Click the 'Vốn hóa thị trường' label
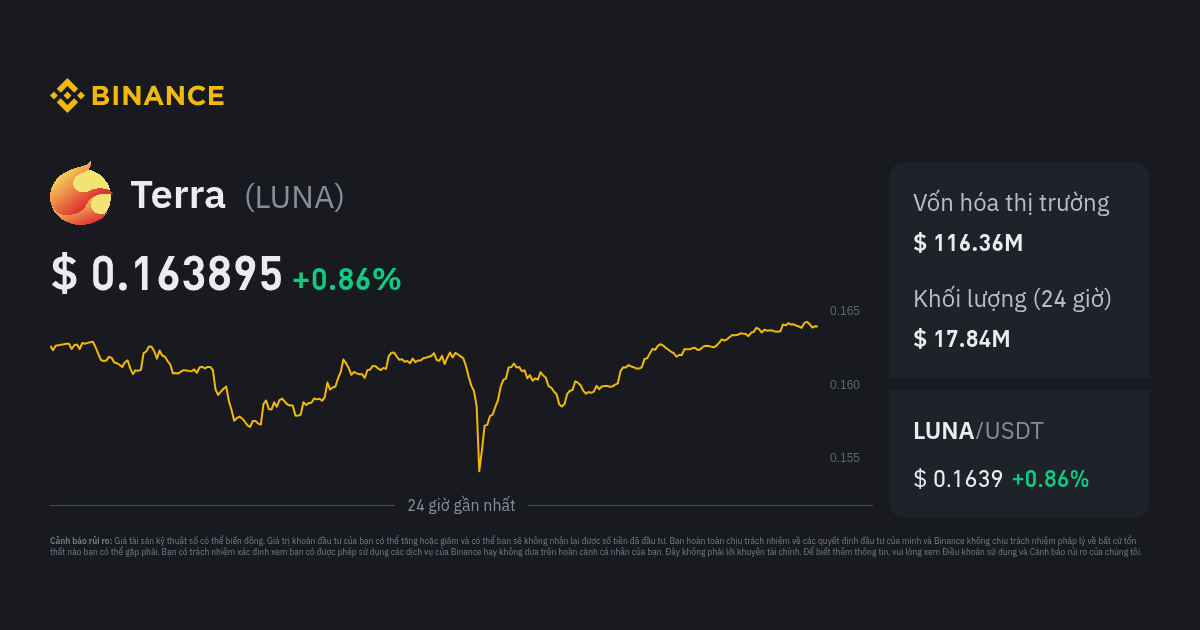The width and height of the screenshot is (1200, 630). point(1011,203)
